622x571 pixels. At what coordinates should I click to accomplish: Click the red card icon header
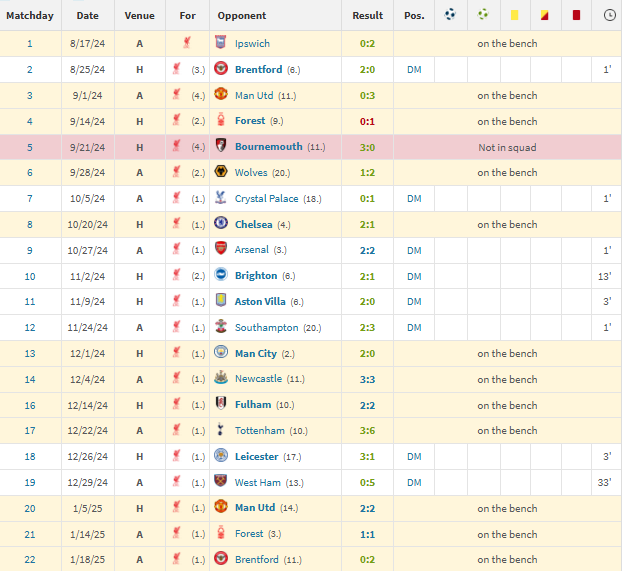pos(576,15)
